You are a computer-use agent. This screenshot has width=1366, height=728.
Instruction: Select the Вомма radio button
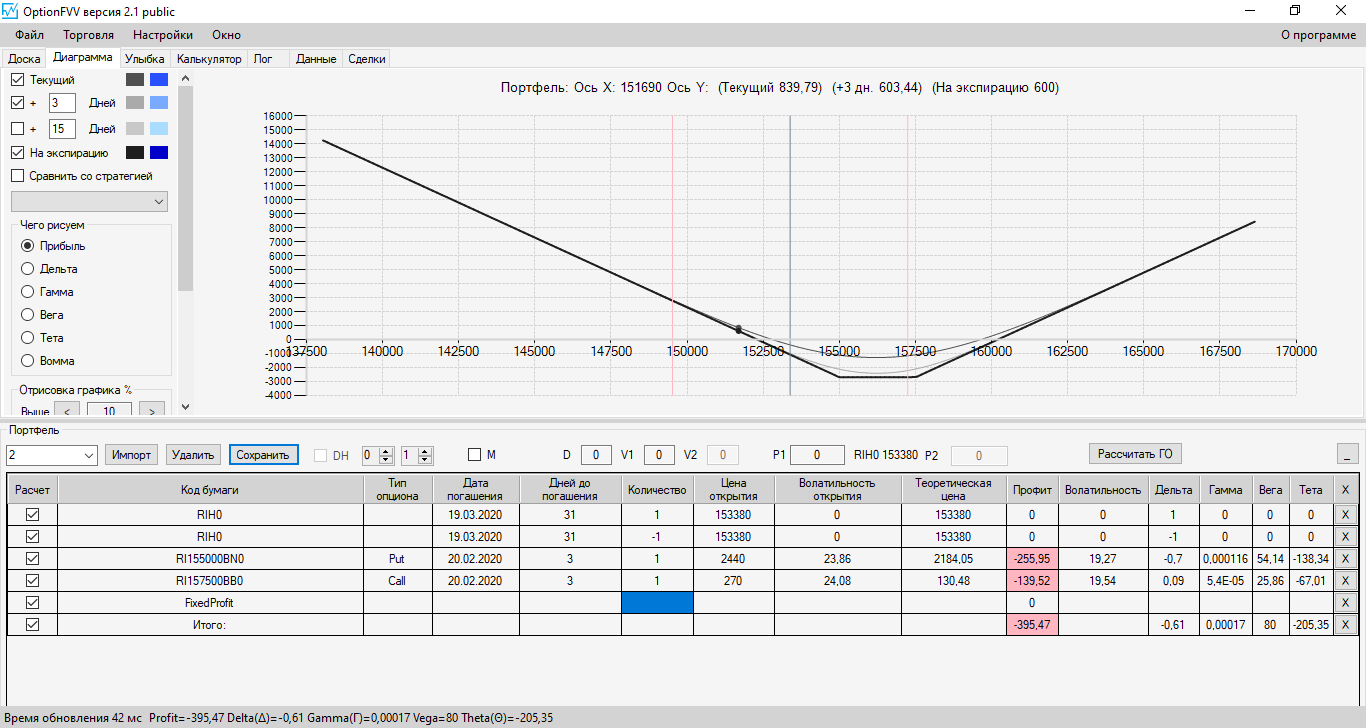[28, 361]
